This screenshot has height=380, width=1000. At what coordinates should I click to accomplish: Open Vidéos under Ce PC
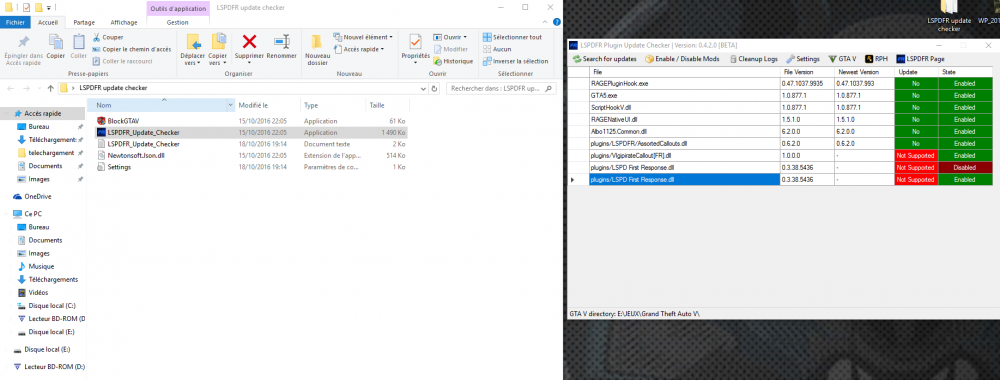[x=38, y=292]
